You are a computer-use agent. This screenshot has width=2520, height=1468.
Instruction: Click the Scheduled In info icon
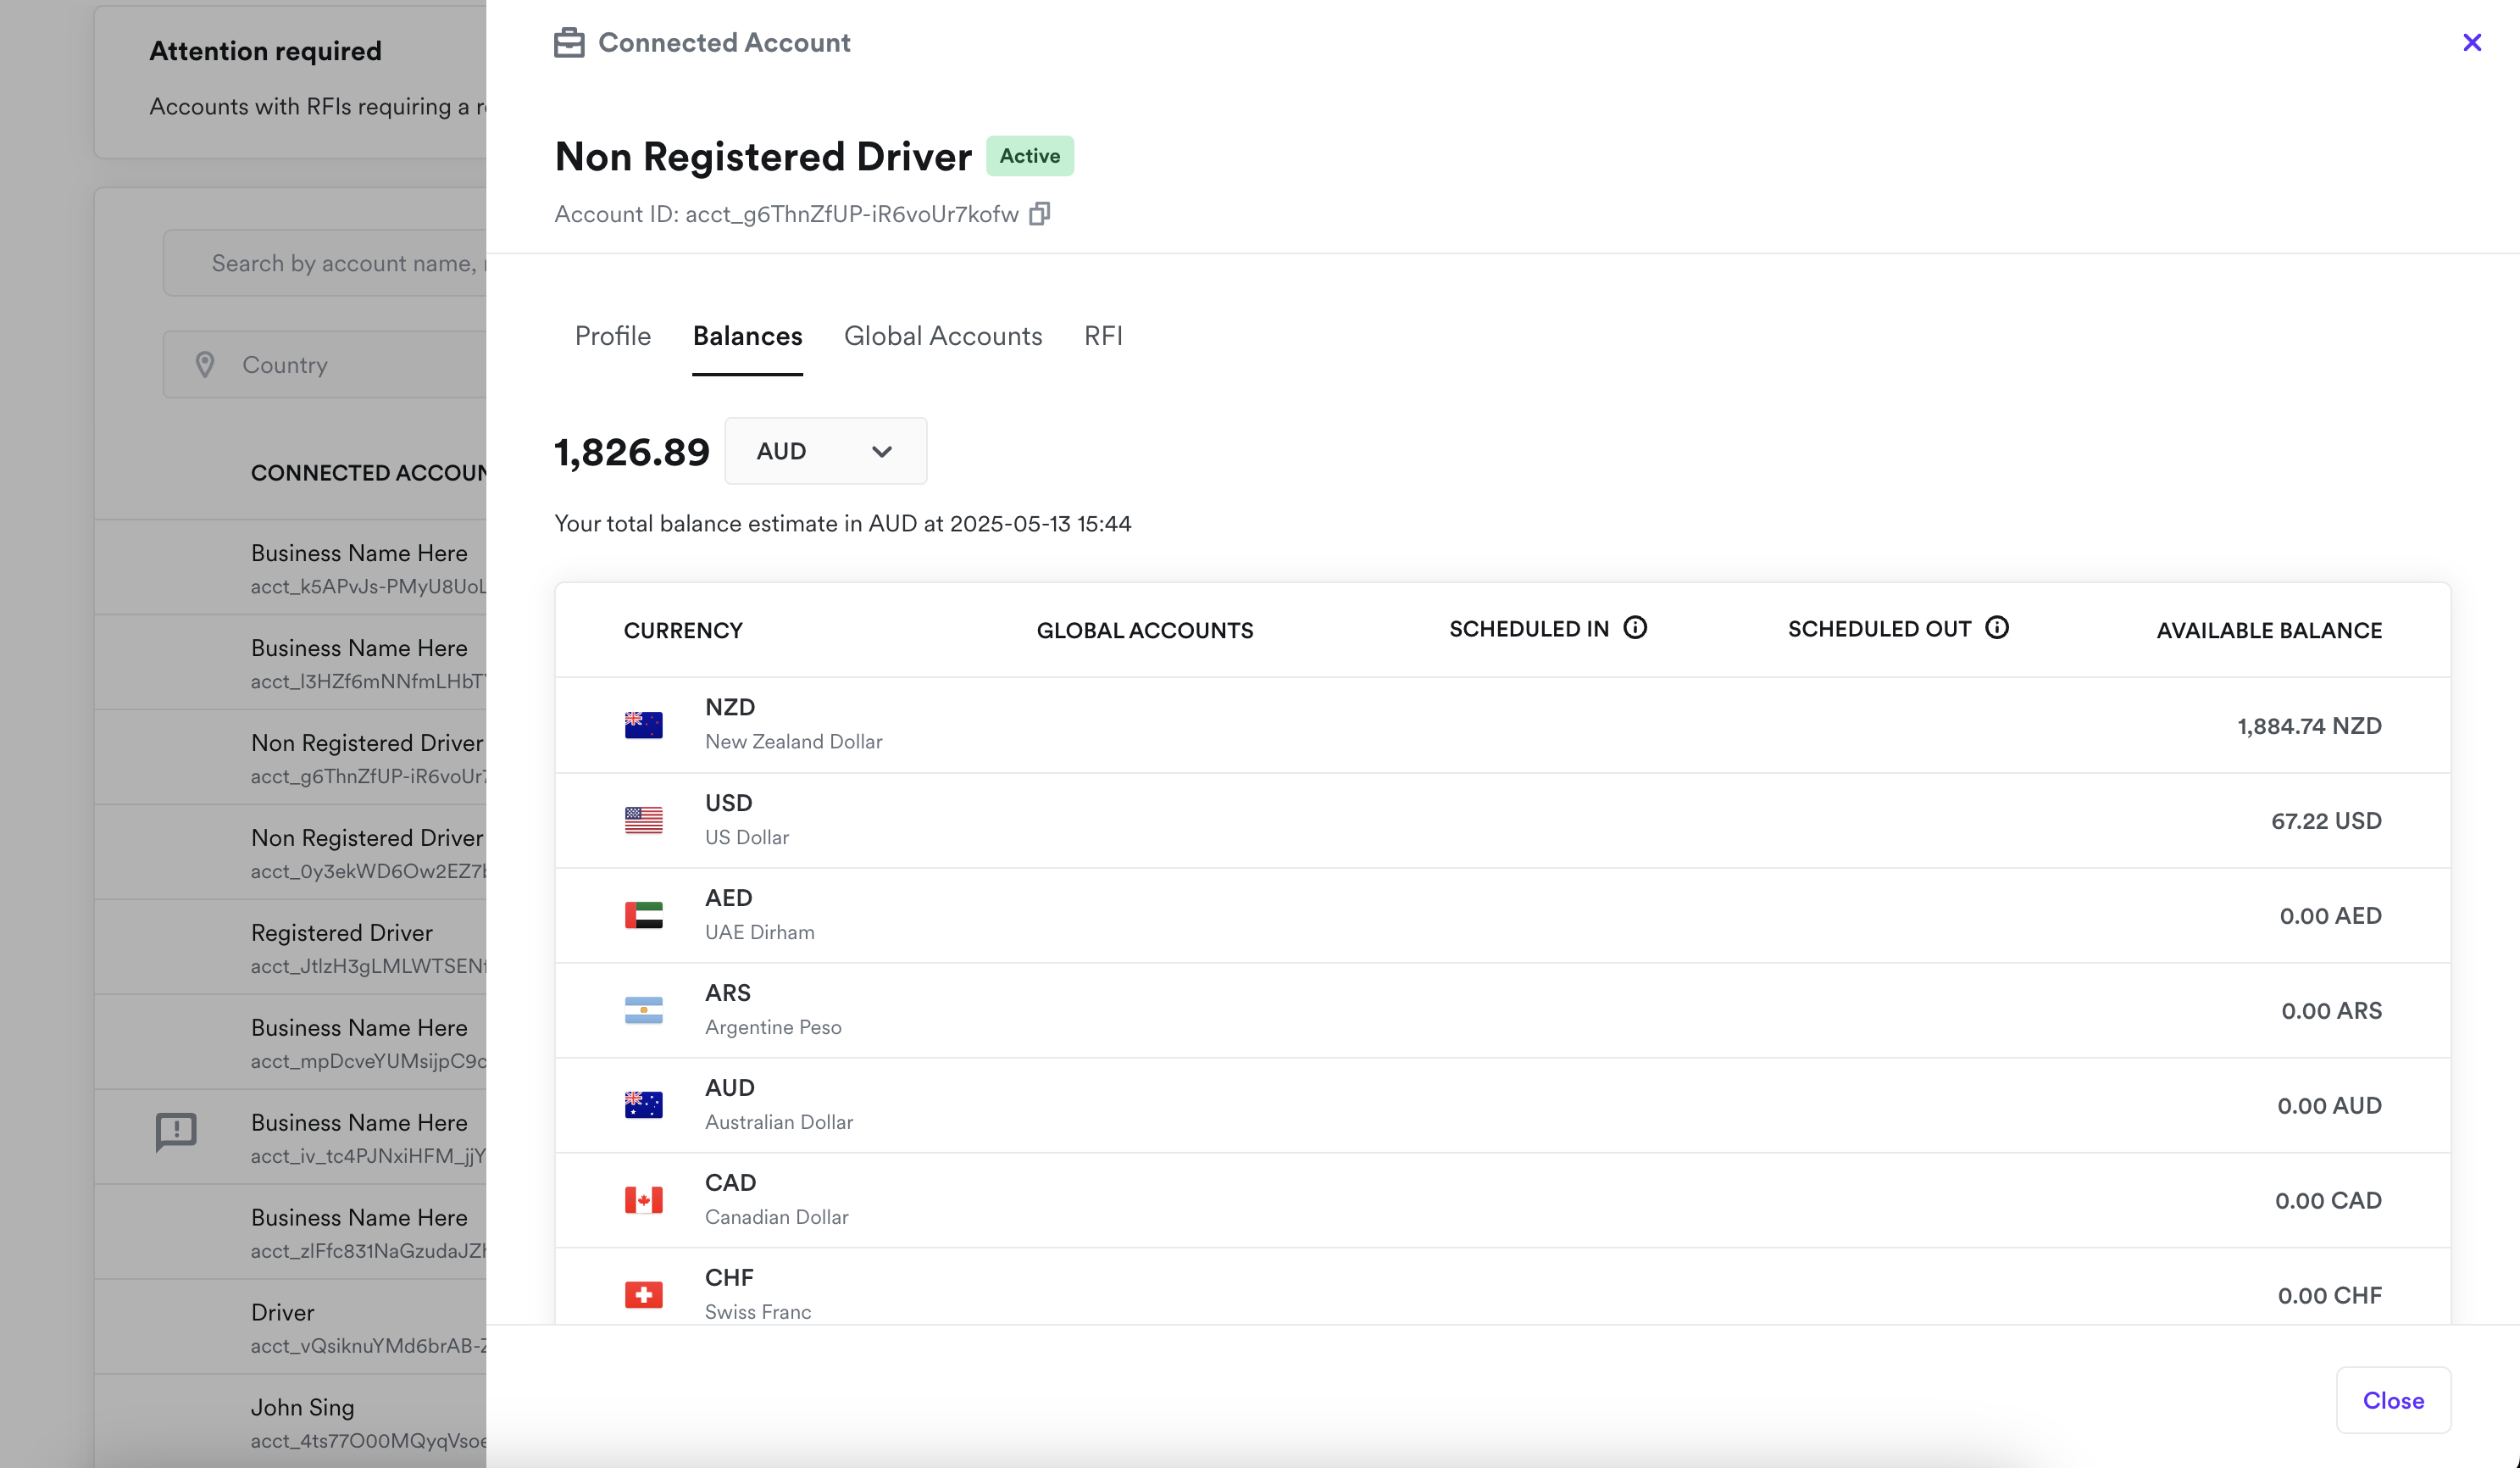pyautogui.click(x=1634, y=628)
